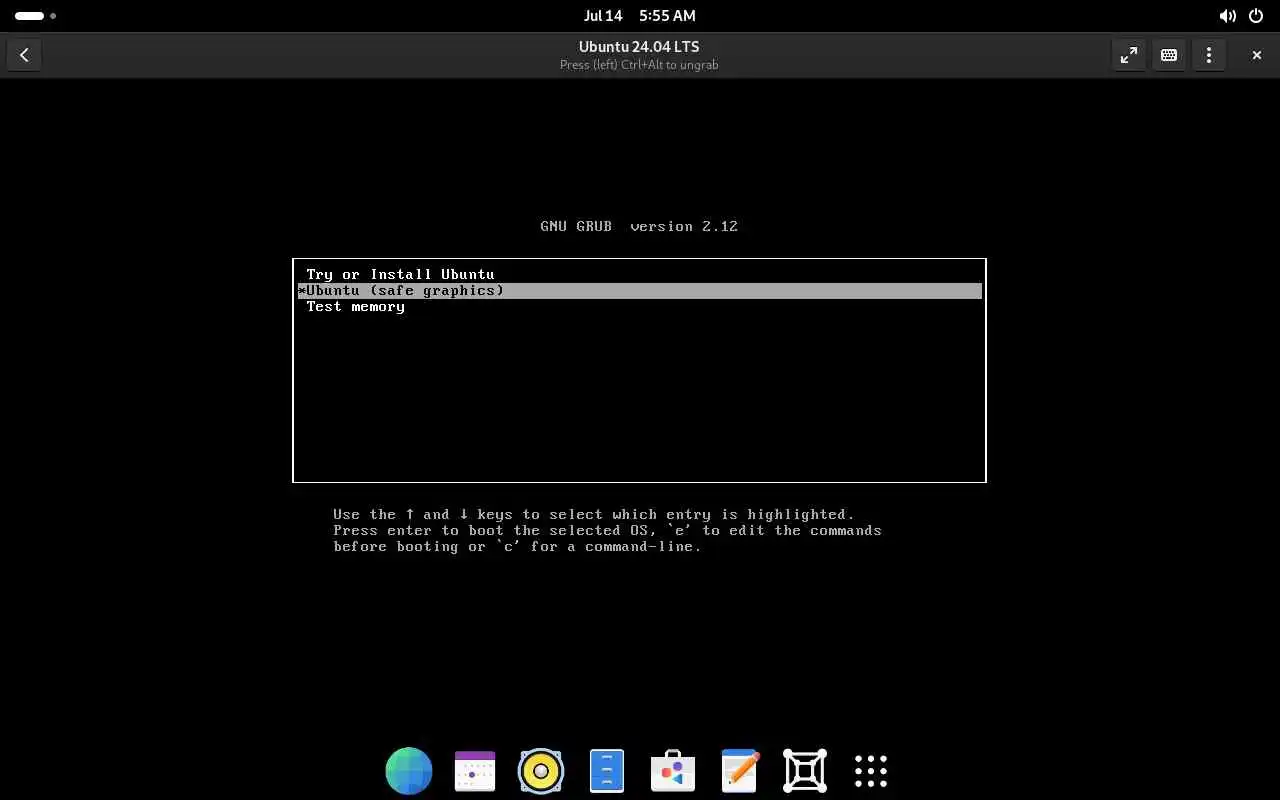
Task: Open the Text Editor pencil icon
Action: point(739,771)
